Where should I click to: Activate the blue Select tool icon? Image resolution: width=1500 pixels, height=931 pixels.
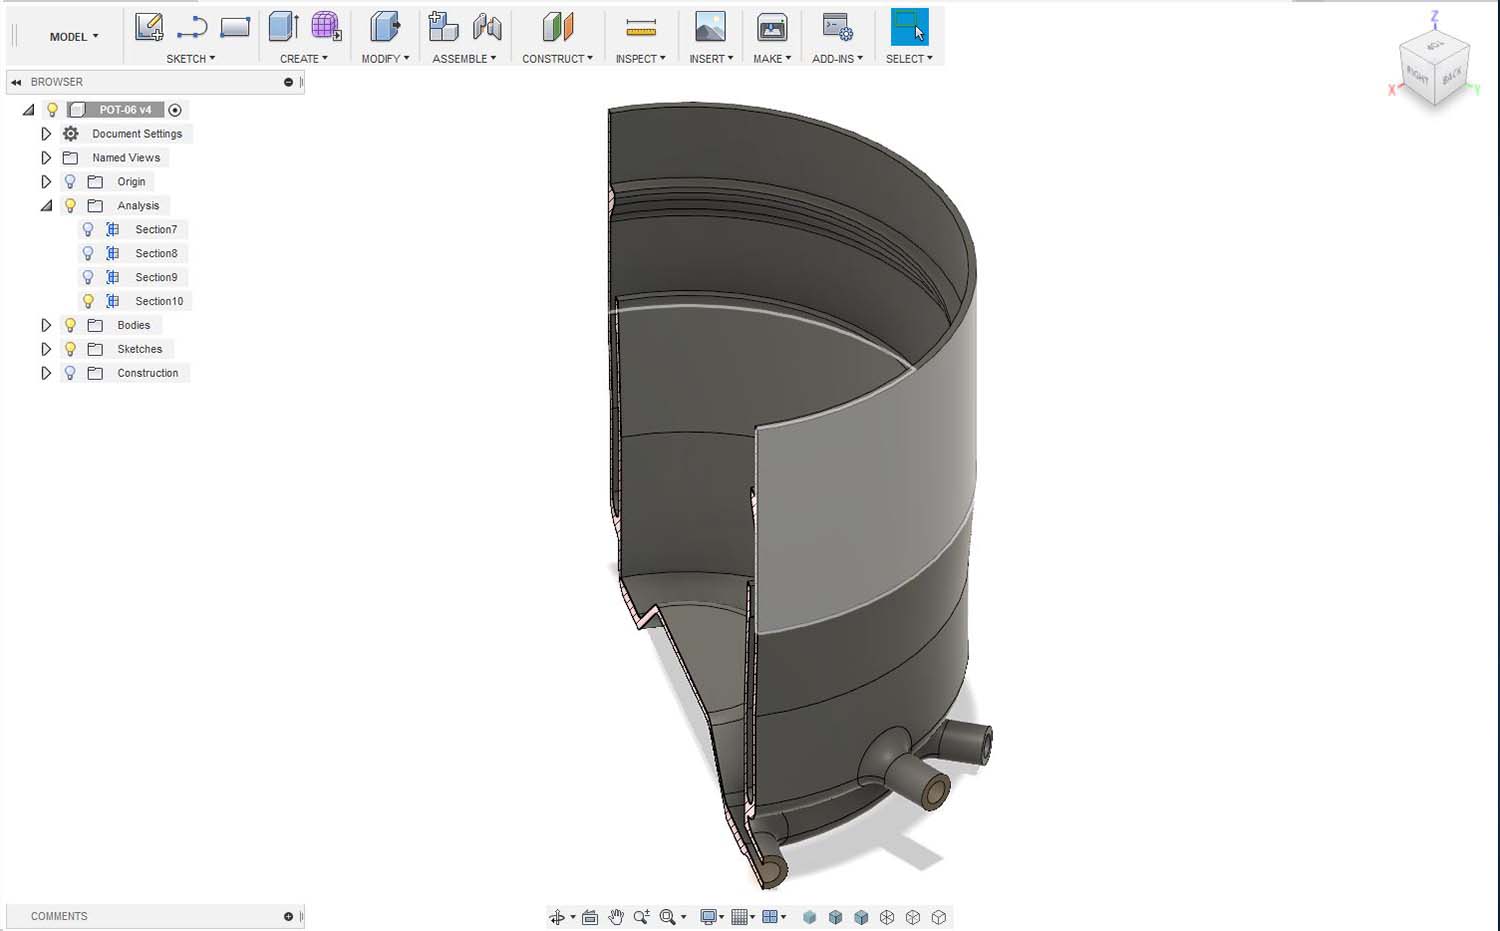tap(909, 27)
